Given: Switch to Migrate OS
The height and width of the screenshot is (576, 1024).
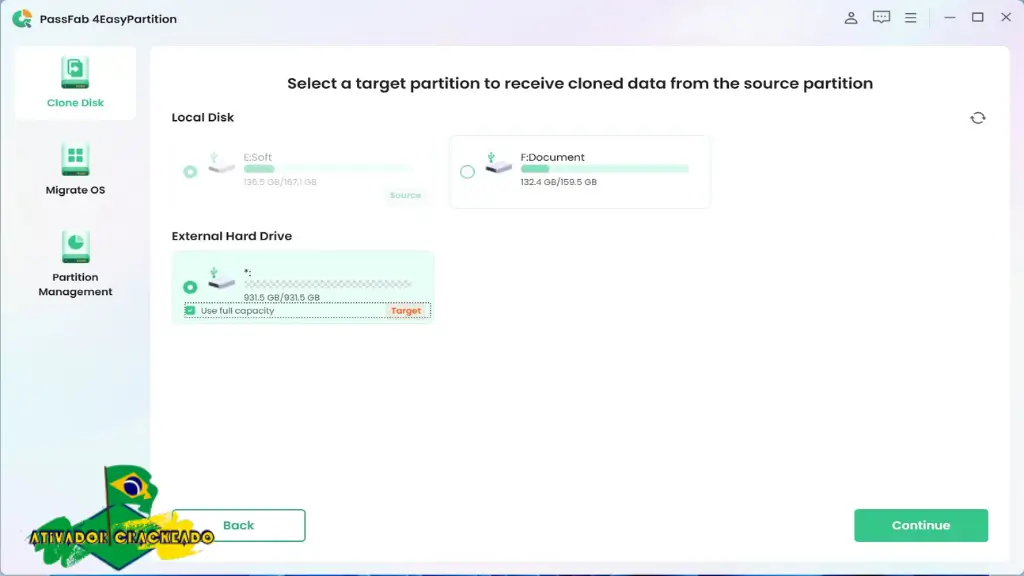Looking at the screenshot, I should (75, 169).
